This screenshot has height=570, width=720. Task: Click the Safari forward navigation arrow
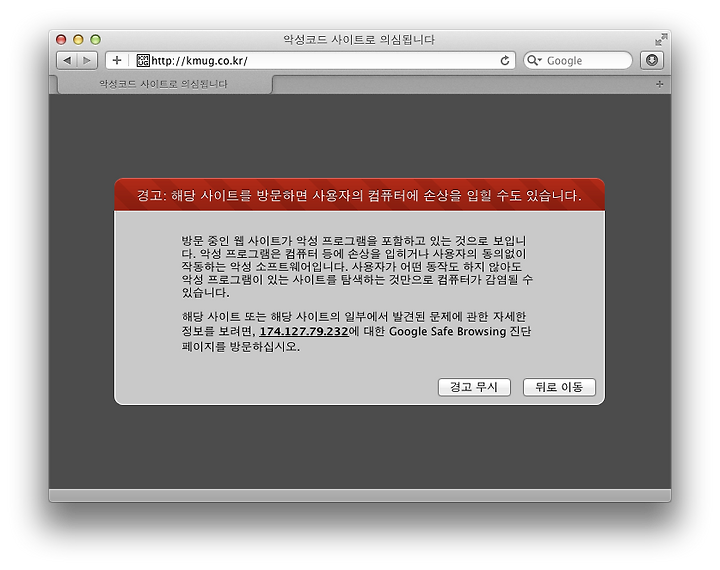[87, 61]
